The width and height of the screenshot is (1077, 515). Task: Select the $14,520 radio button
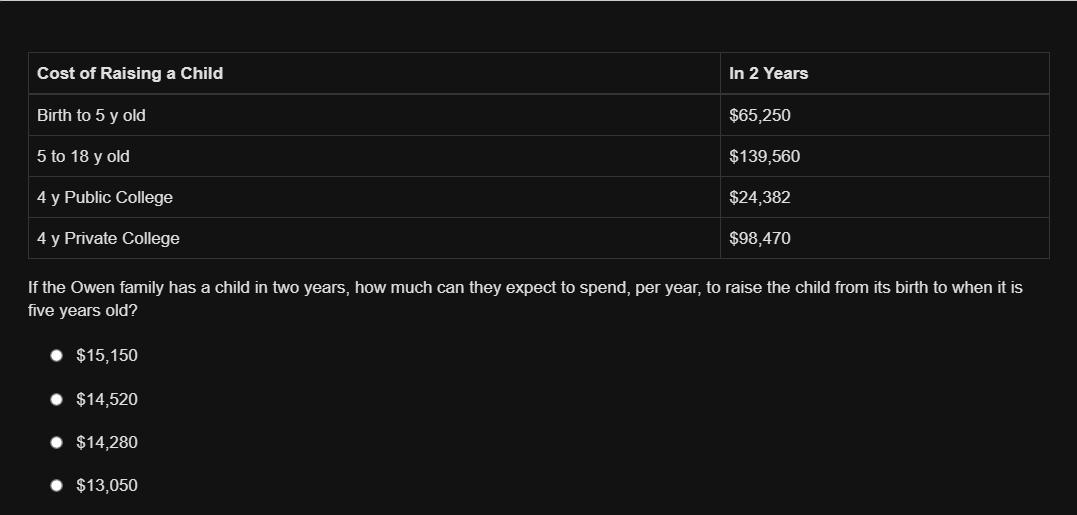(56, 400)
